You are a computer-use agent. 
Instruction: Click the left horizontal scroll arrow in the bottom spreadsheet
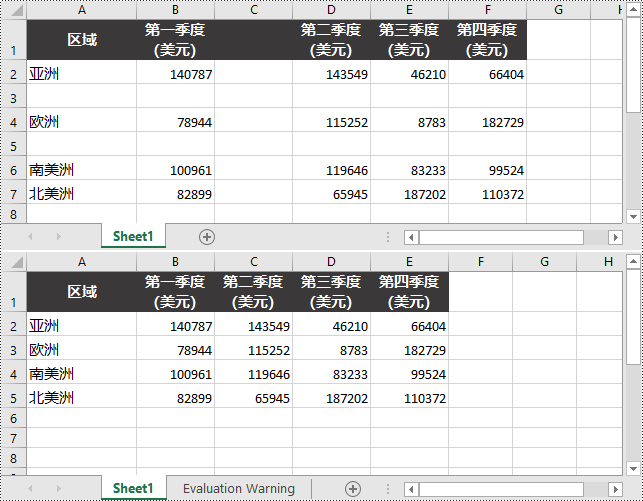point(411,489)
